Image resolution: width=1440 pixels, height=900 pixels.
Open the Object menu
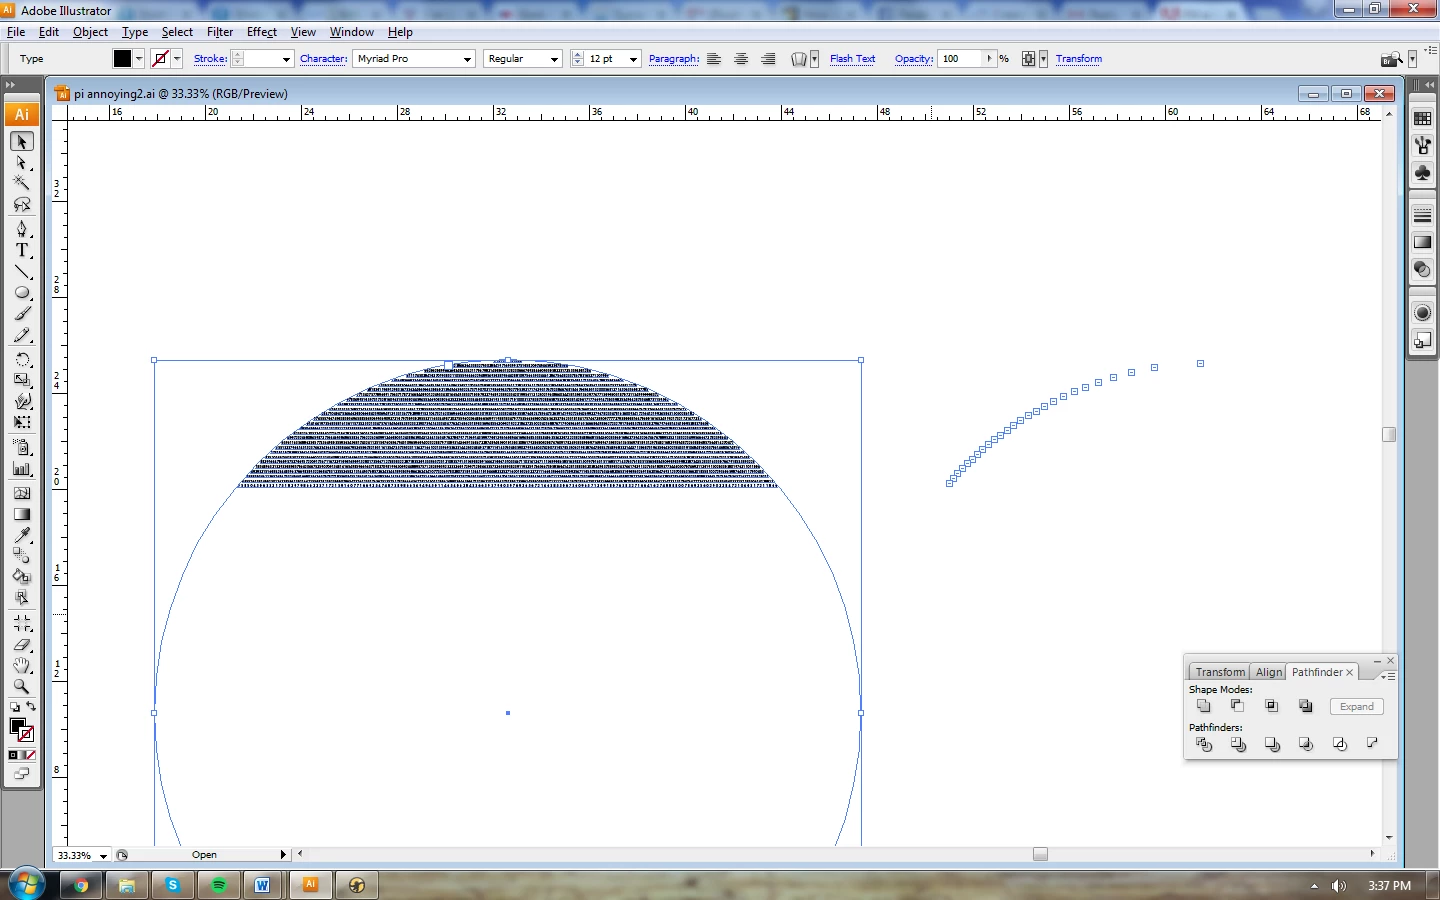[90, 32]
